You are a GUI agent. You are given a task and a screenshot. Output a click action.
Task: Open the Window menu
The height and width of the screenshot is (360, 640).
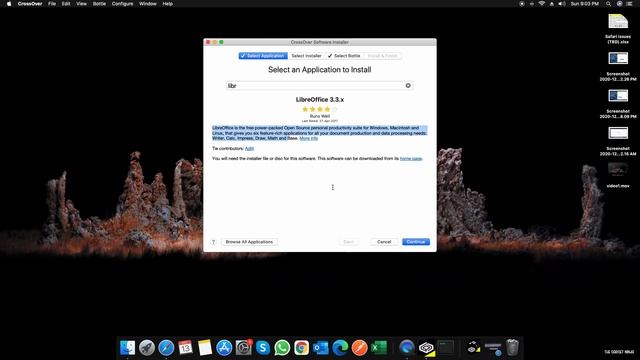[148, 4]
